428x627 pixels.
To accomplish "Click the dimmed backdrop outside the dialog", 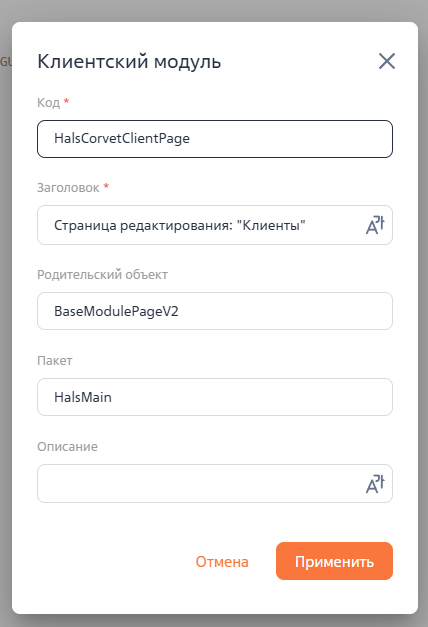I will pyautogui.click(x=214, y=10).
